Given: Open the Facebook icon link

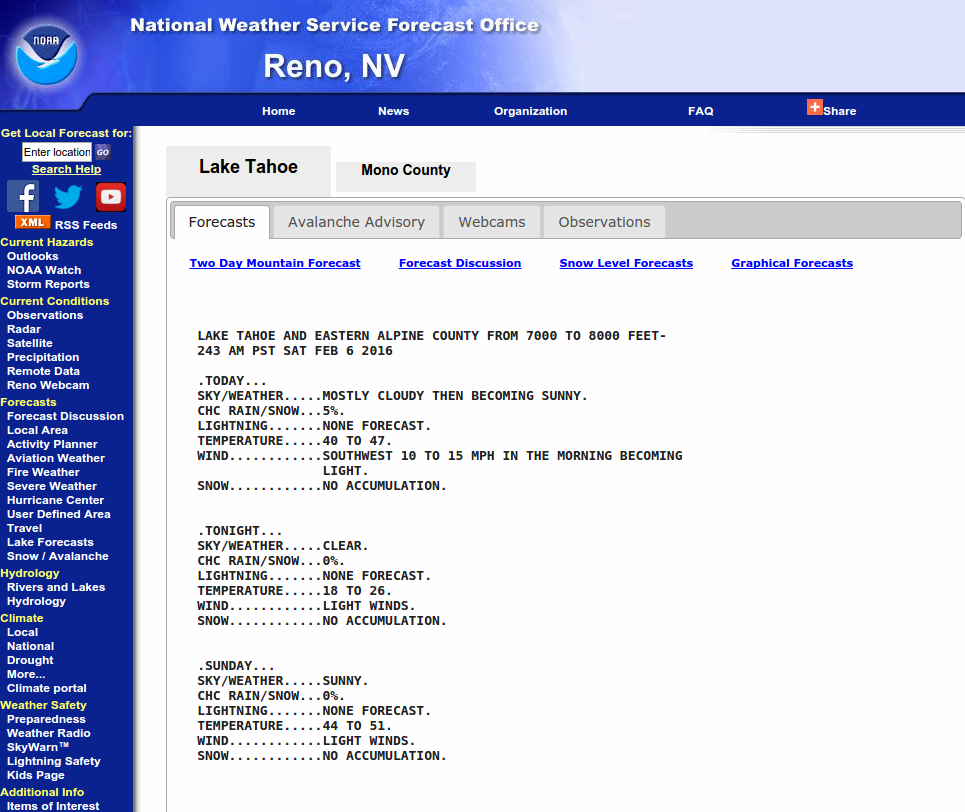Looking at the screenshot, I should coord(23,196).
